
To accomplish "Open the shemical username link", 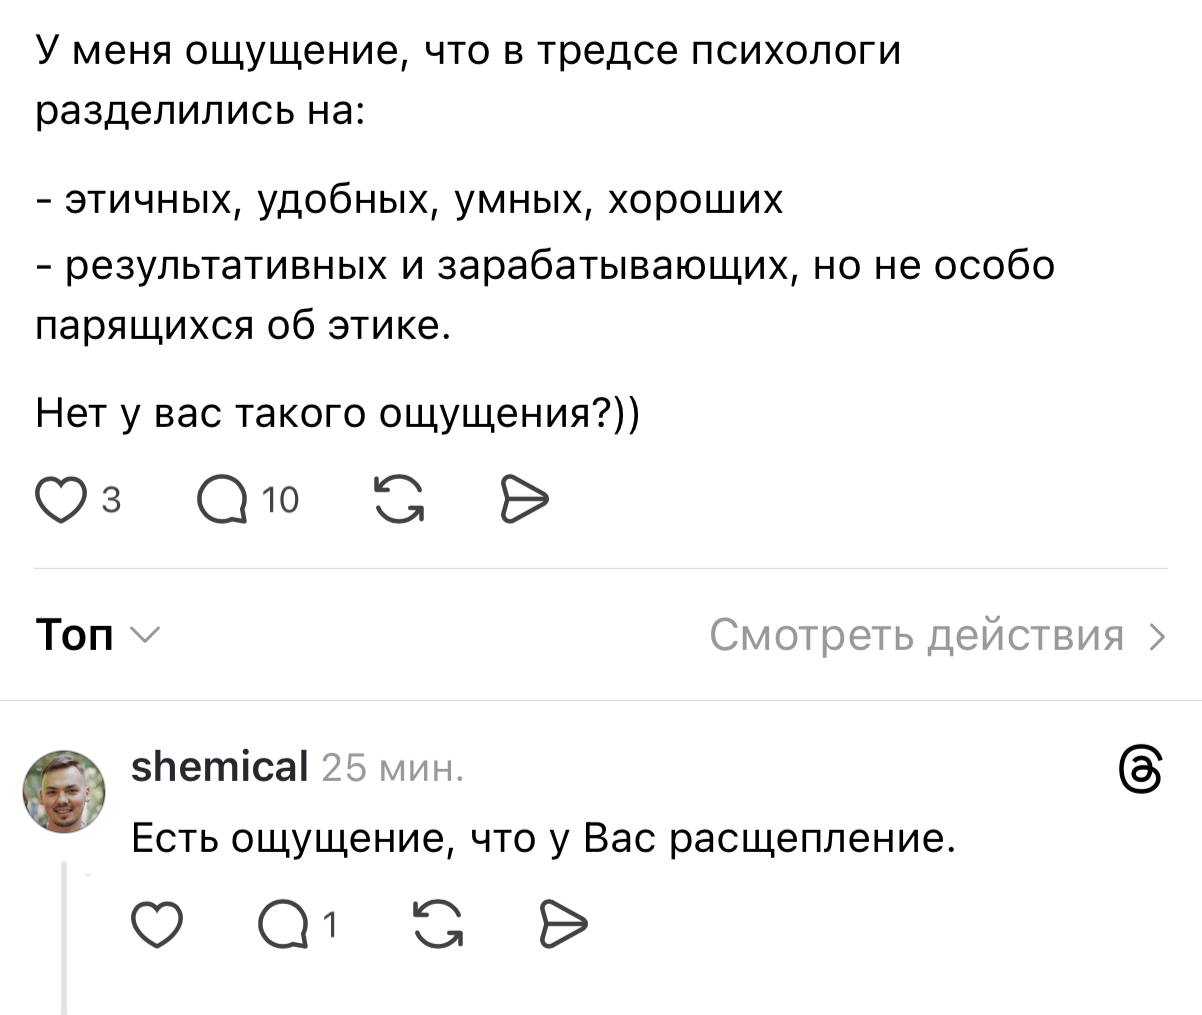I will point(219,767).
